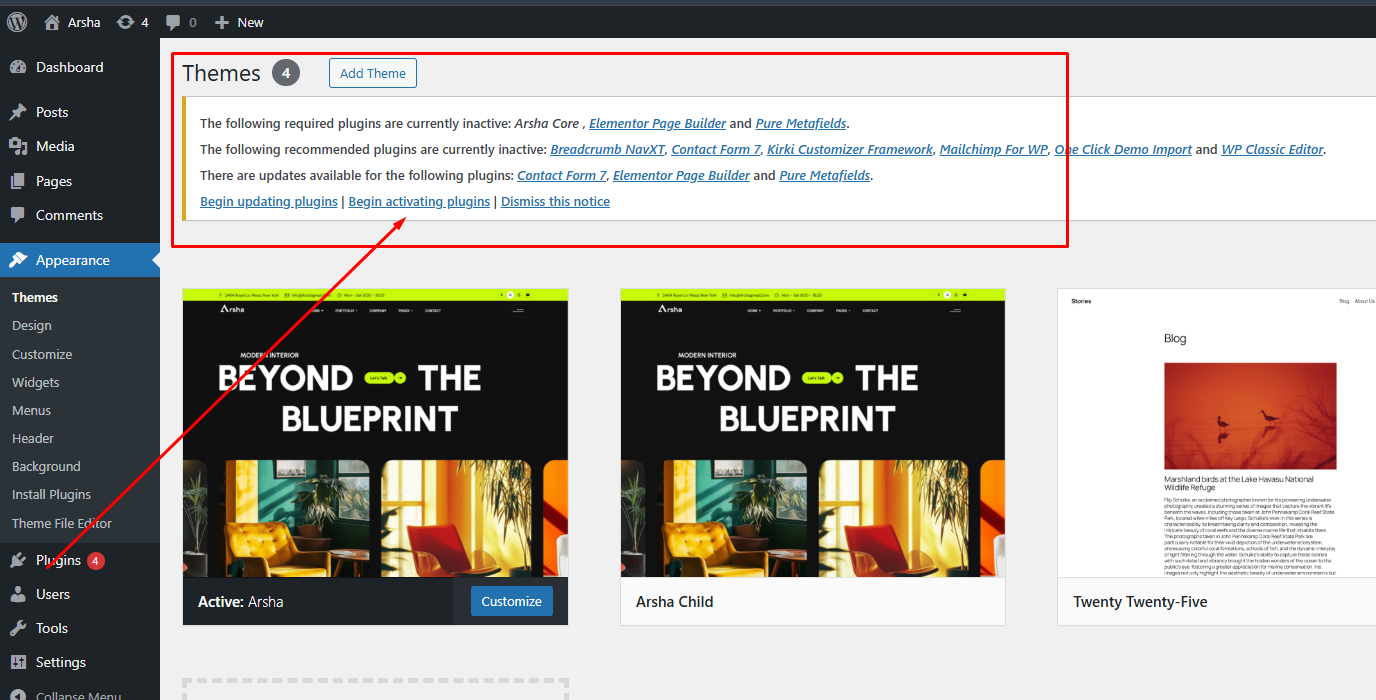Select the active Arsha theme thumbnail

coord(375,433)
